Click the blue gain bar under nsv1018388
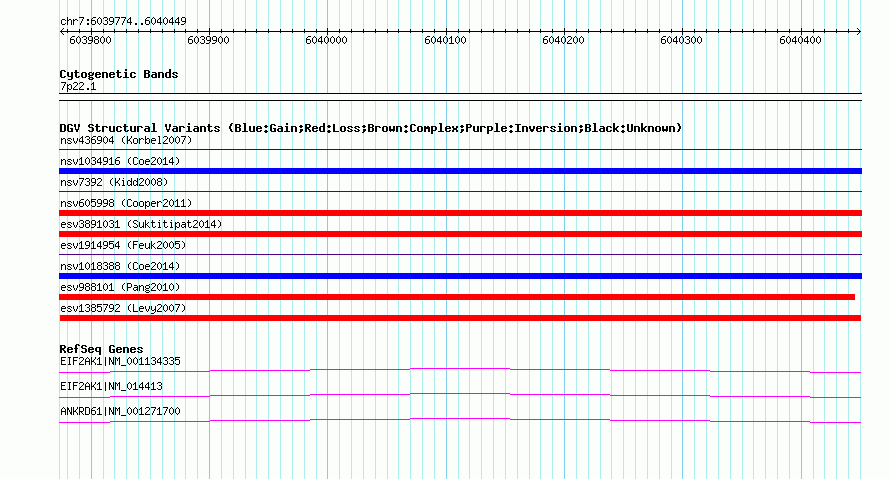 [x=460, y=276]
